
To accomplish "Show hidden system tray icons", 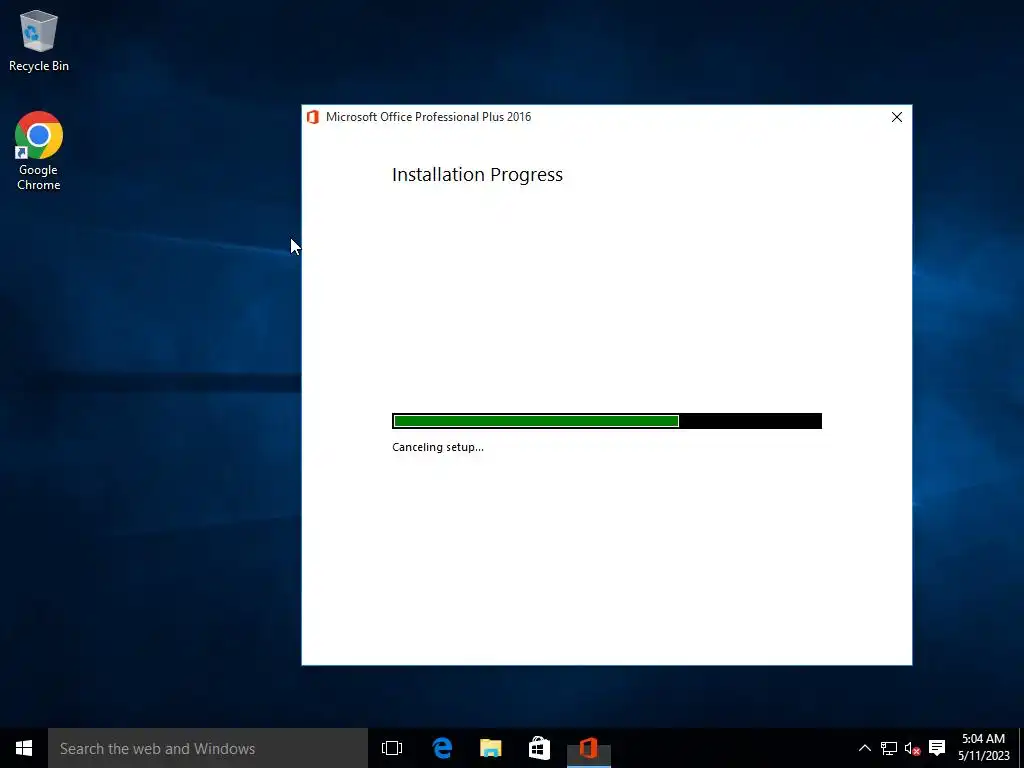I will click(x=864, y=748).
